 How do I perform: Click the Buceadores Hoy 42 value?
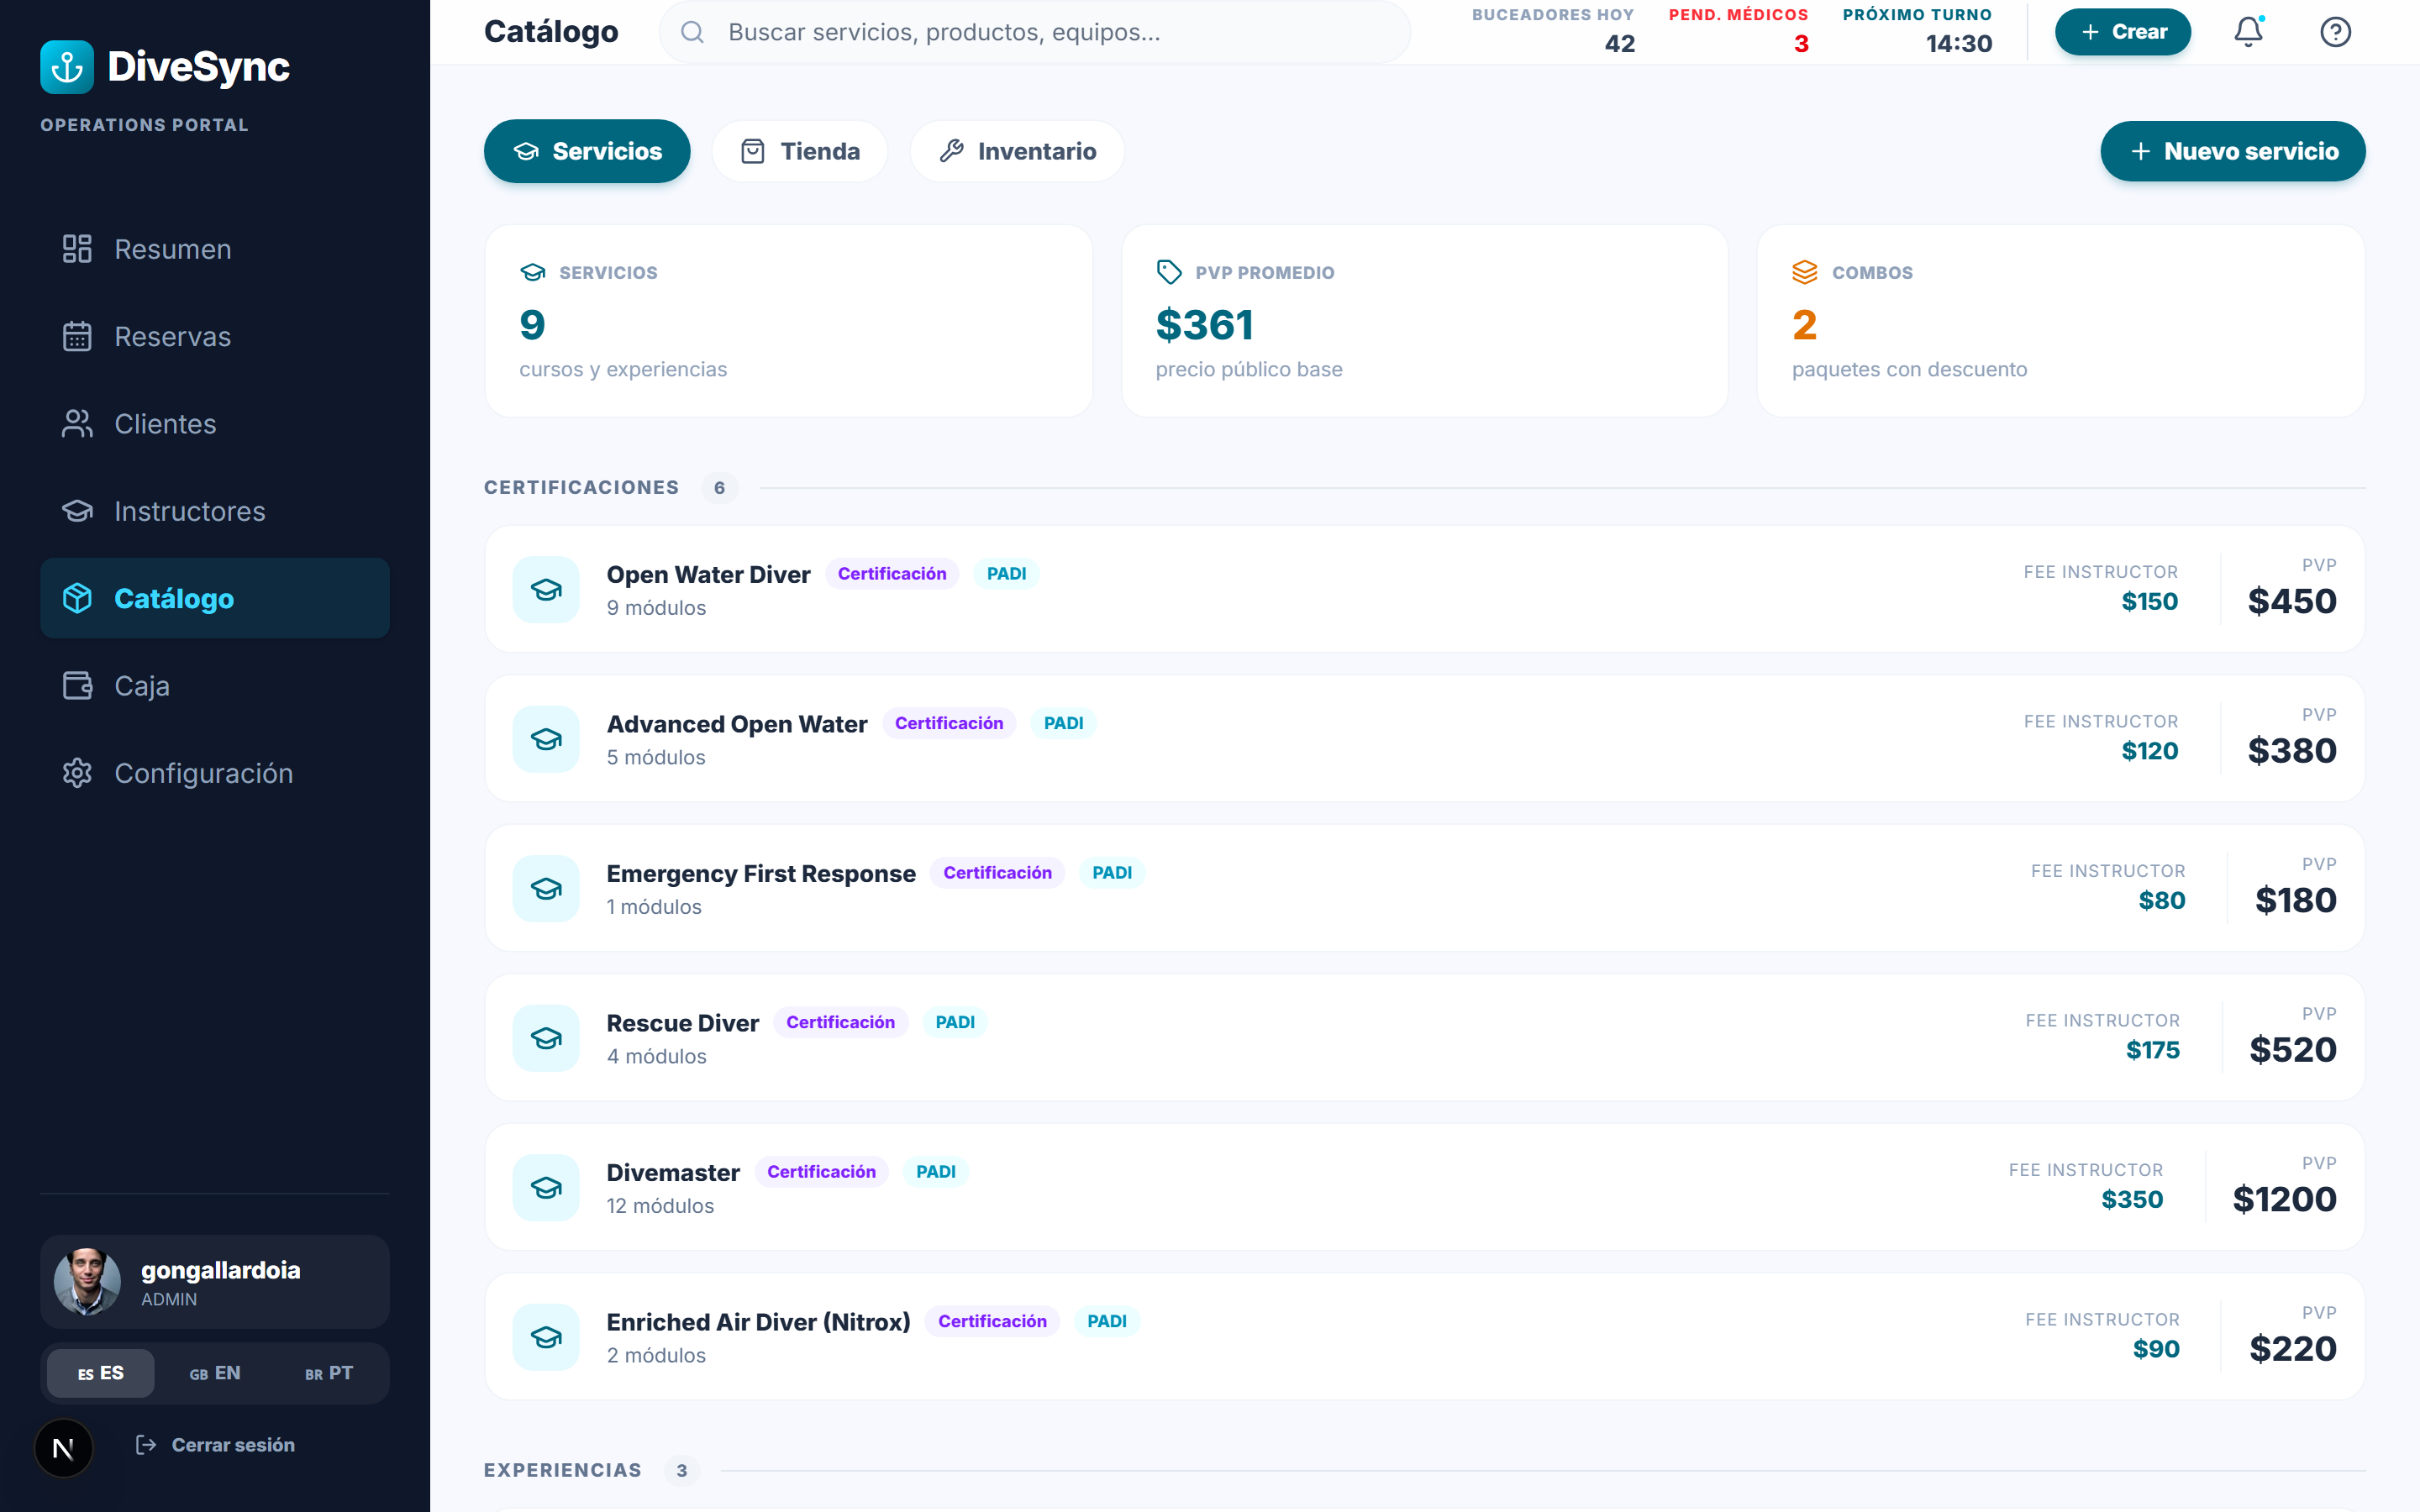1619,44
